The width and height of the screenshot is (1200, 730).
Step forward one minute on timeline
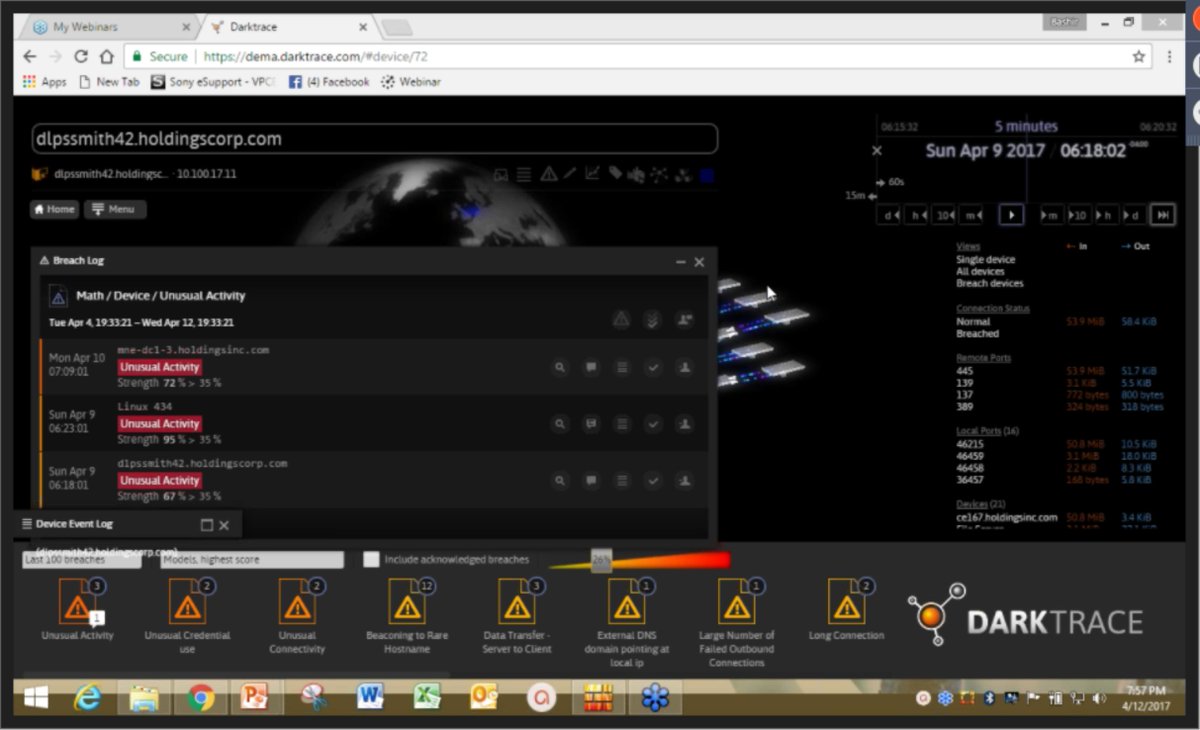[1051, 215]
